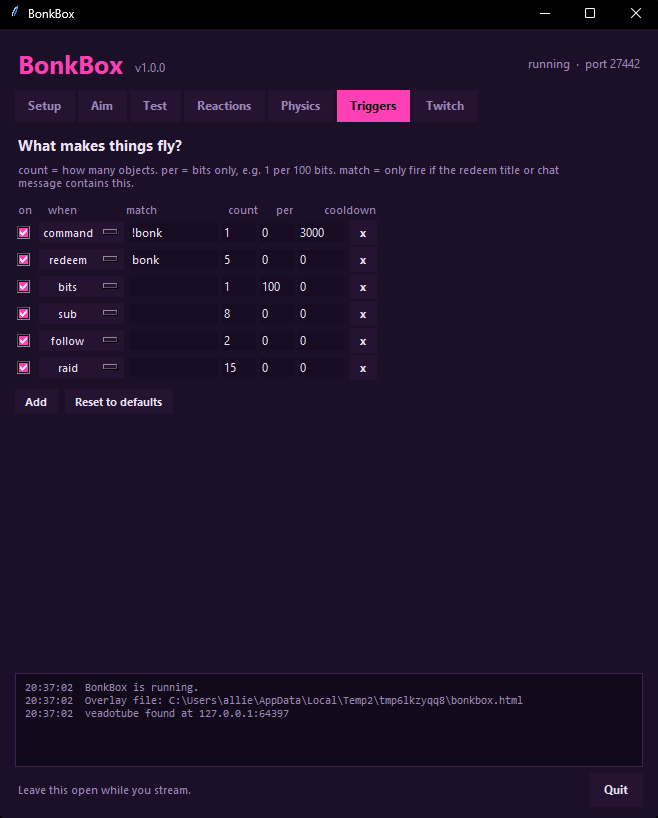Click the redeem row cooldown field
Screen dimensions: 658x818
point(320,260)
